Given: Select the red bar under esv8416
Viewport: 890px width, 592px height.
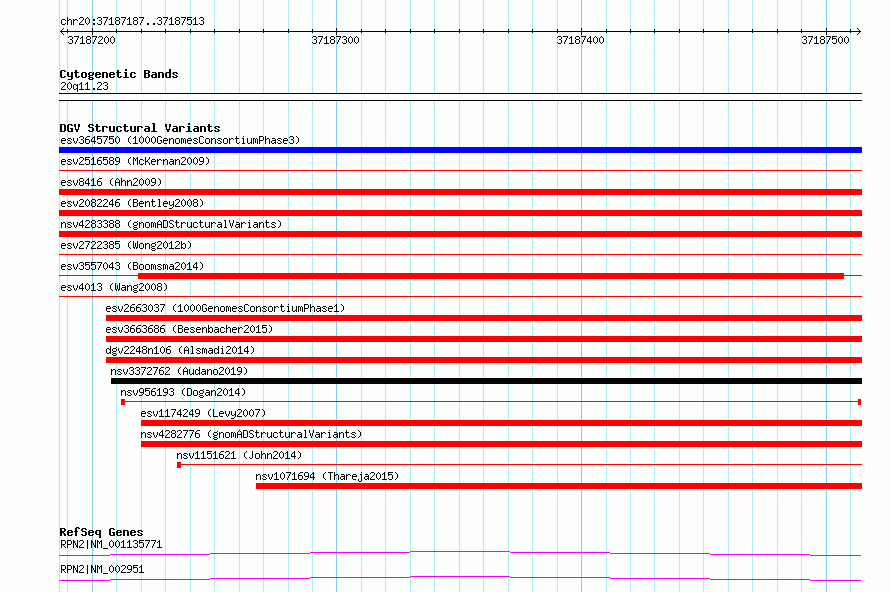Looking at the screenshot, I should point(460,192).
